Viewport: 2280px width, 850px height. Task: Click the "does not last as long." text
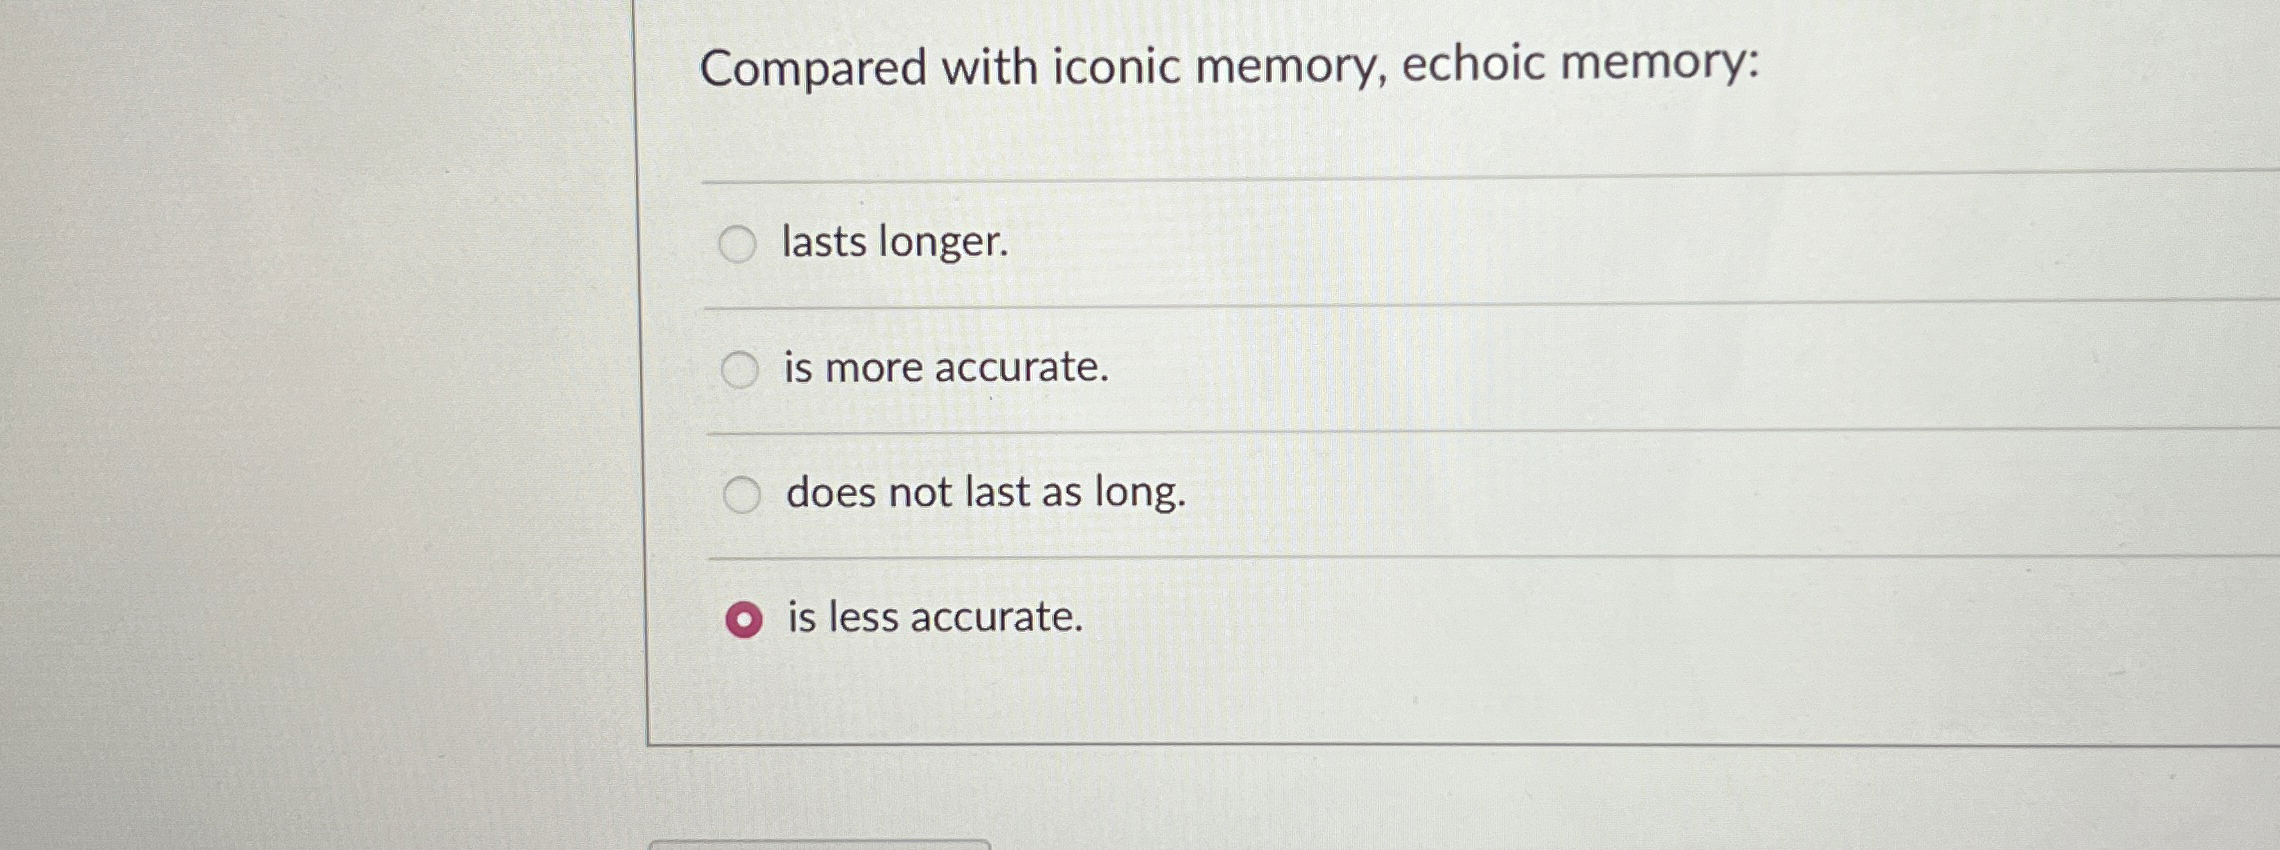[985, 493]
